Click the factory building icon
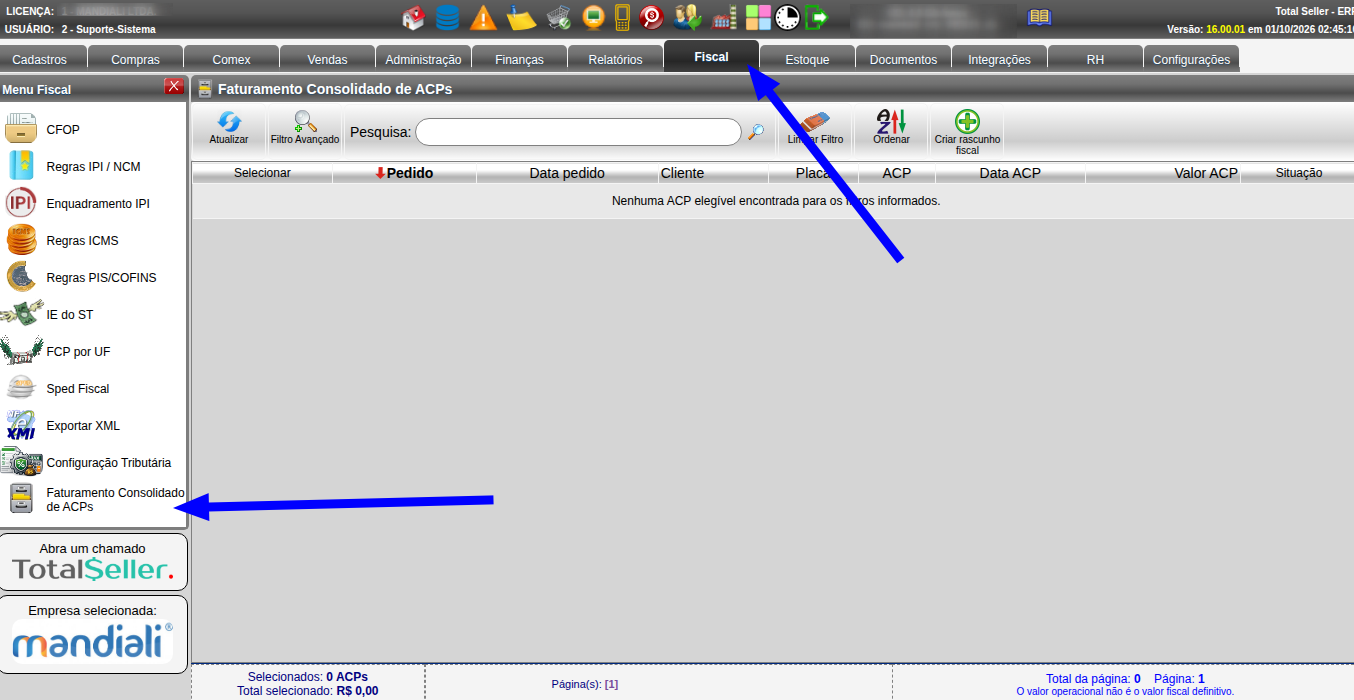This screenshot has height=700, width=1354. [724, 17]
